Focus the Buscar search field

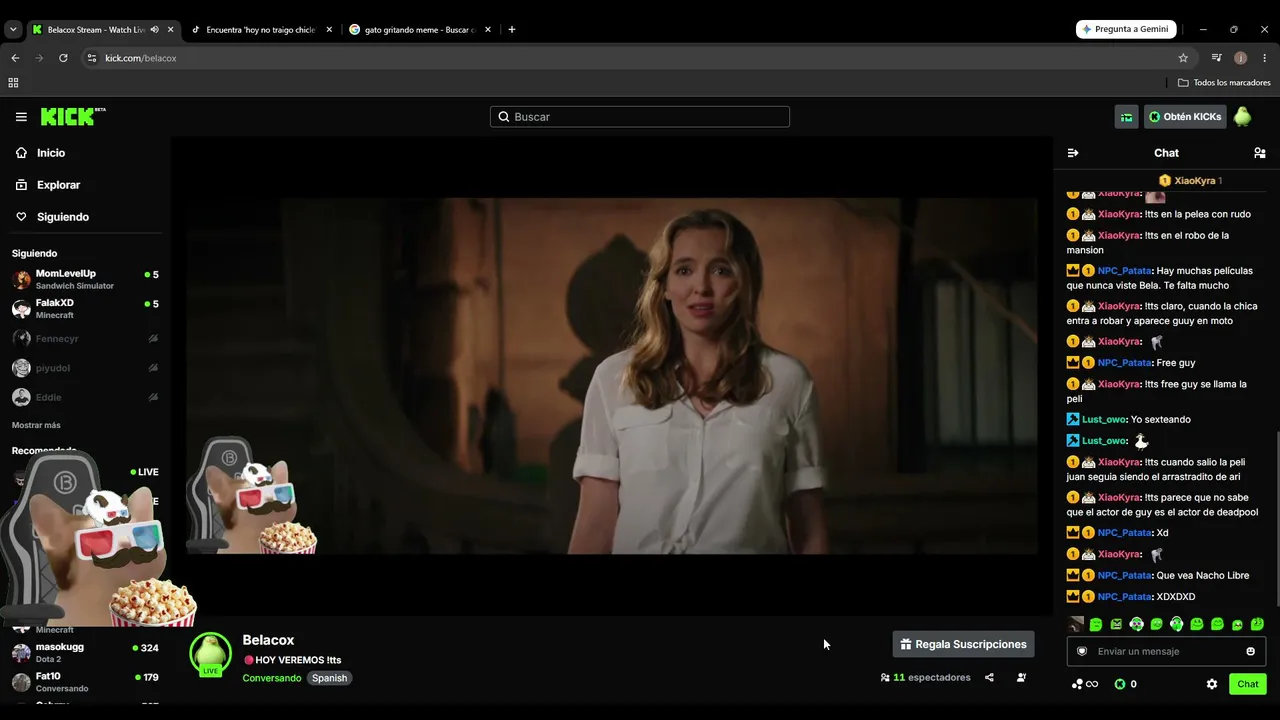point(640,117)
